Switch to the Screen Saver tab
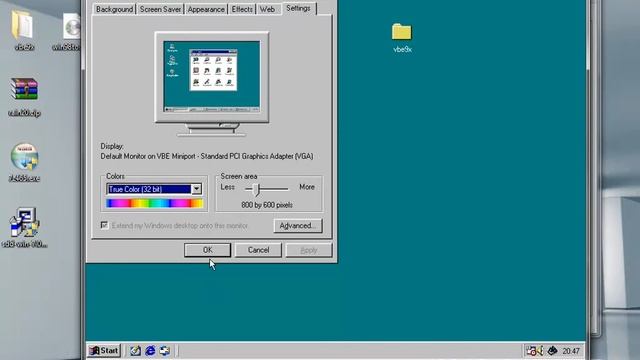This screenshot has height=360, width=640. click(x=160, y=9)
